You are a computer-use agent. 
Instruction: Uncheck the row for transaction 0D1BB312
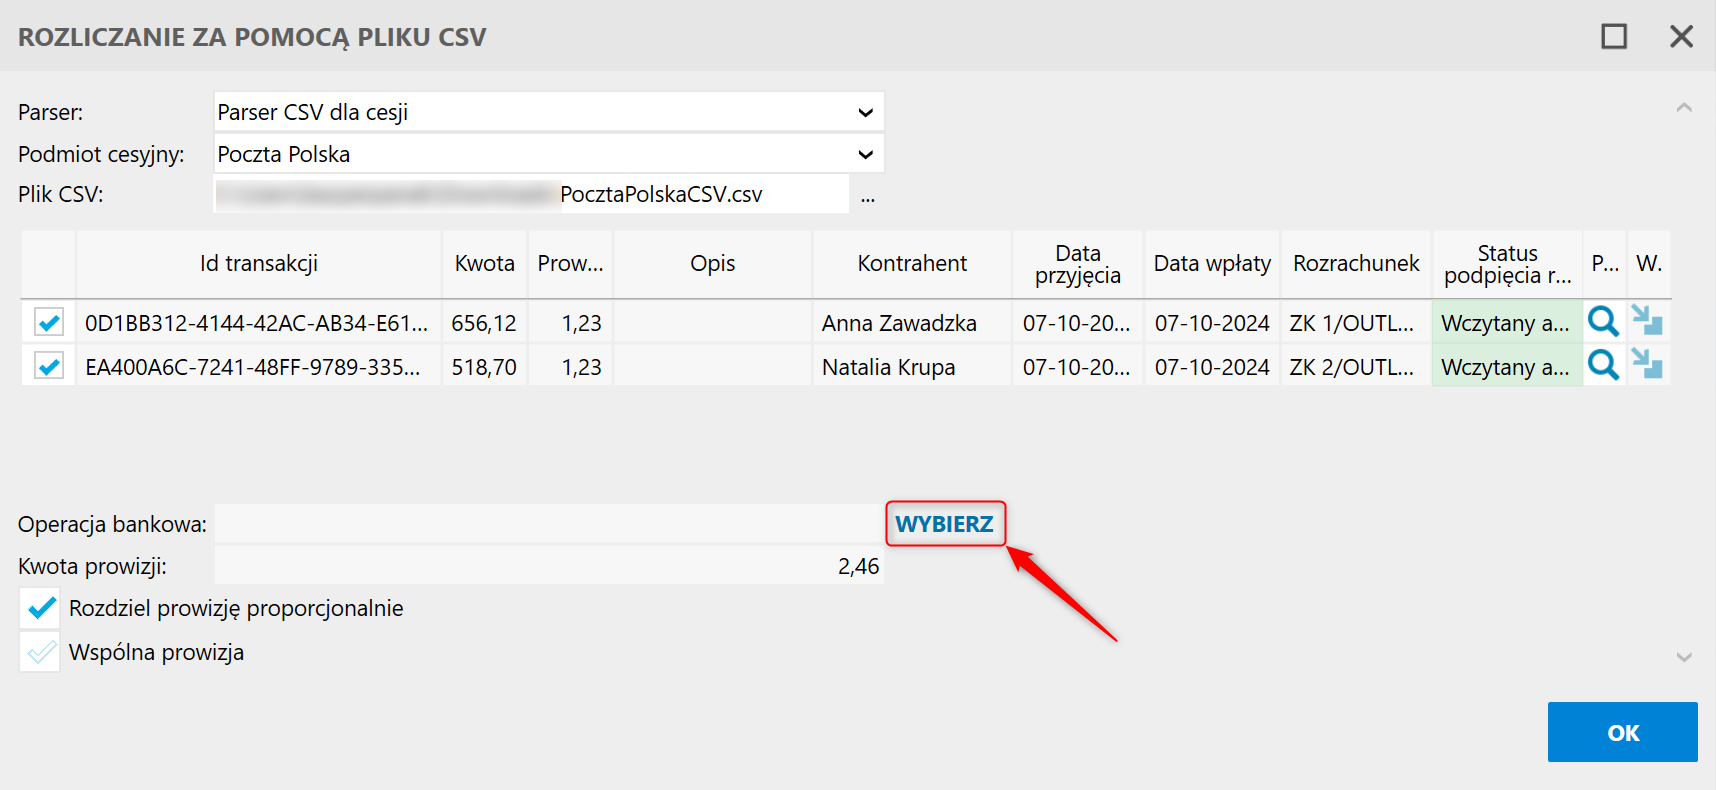[48, 322]
